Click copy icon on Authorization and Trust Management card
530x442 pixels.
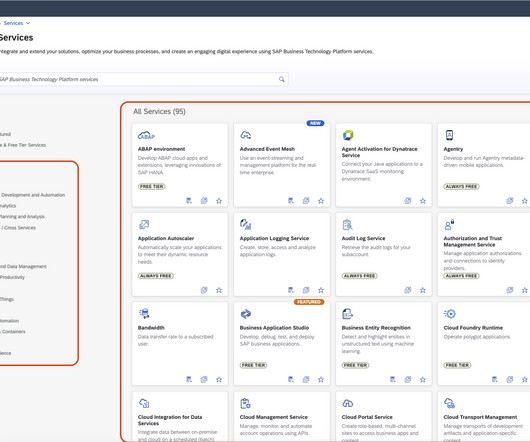(x=510, y=290)
